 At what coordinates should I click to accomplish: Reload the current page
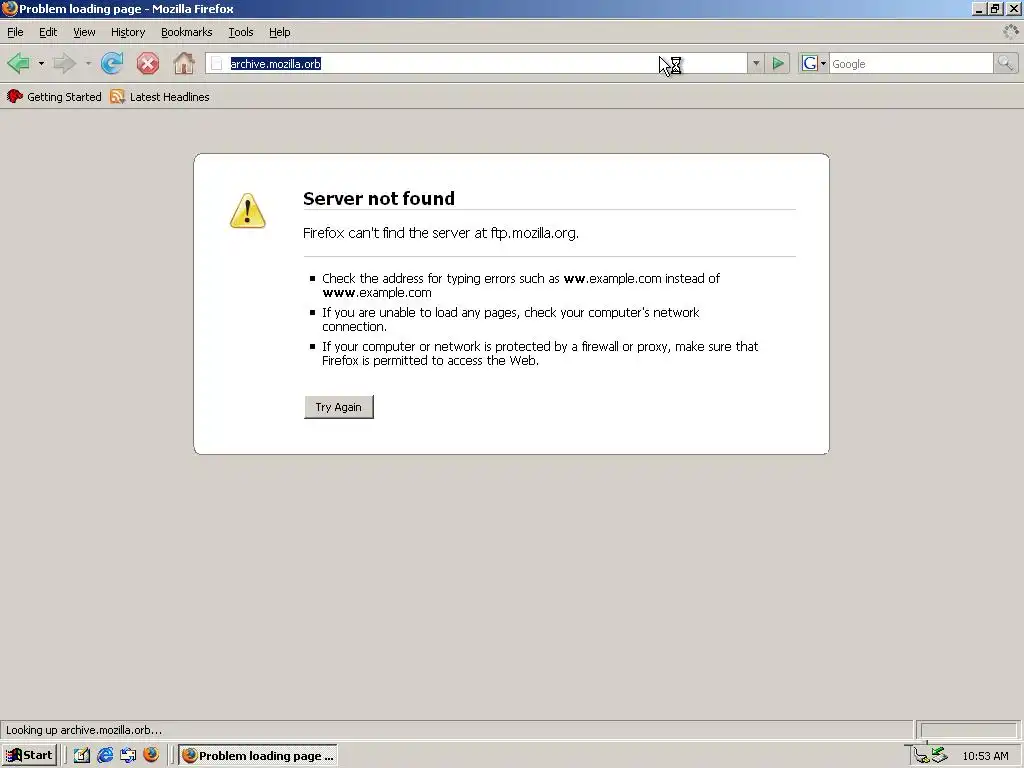(112, 63)
